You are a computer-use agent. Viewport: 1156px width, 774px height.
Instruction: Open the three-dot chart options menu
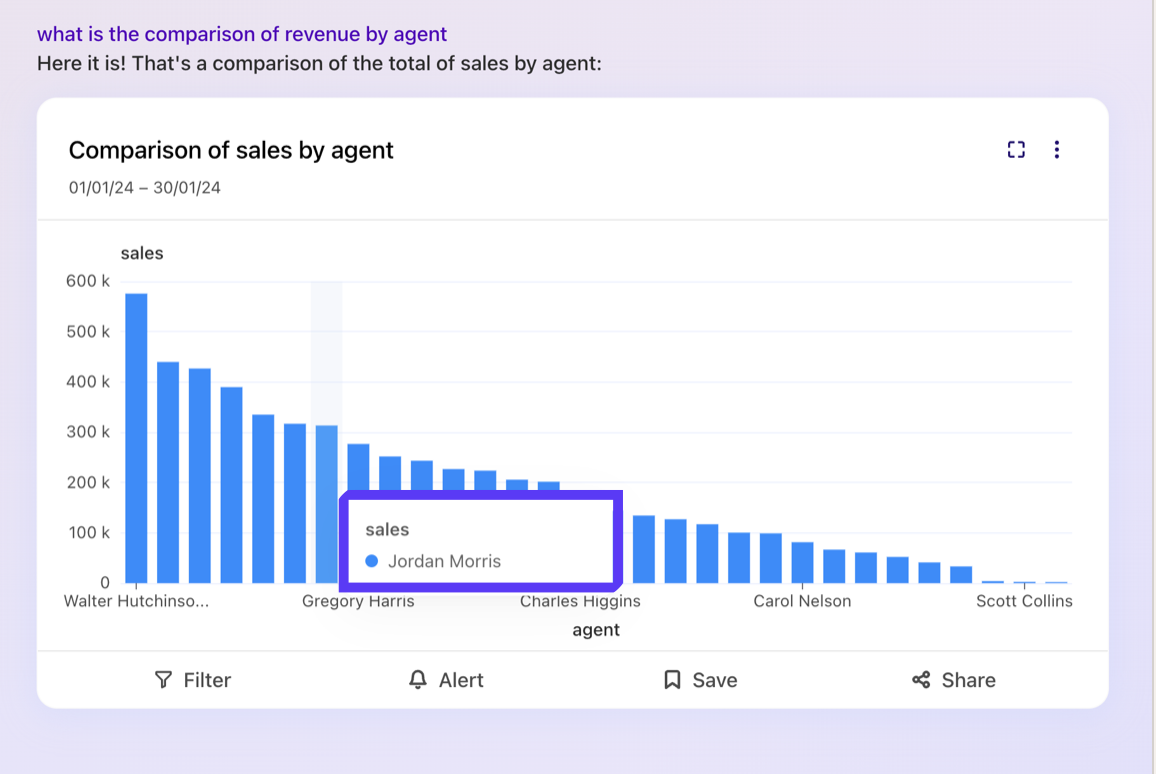(1057, 149)
